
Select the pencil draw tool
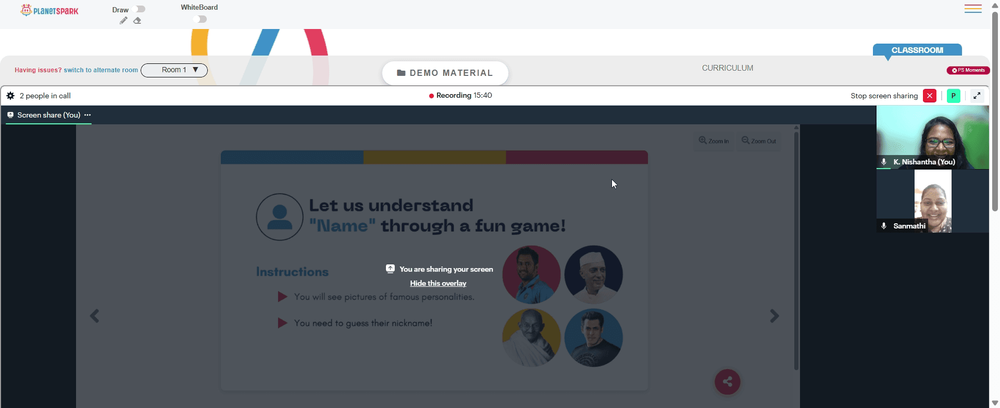pos(124,20)
